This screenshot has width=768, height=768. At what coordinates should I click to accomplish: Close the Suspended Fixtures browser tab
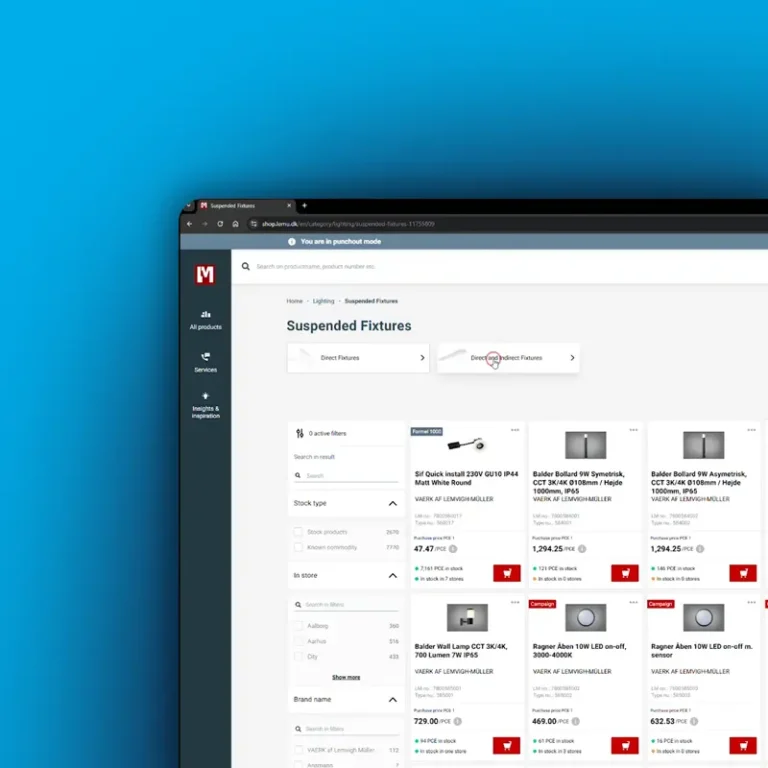[x=289, y=206]
